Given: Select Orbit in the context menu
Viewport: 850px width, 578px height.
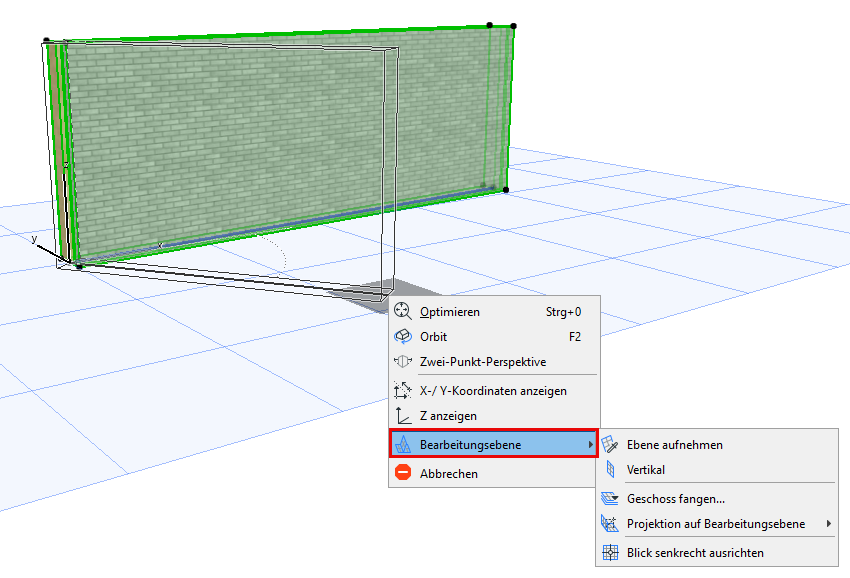Looking at the screenshot, I should point(494,337).
